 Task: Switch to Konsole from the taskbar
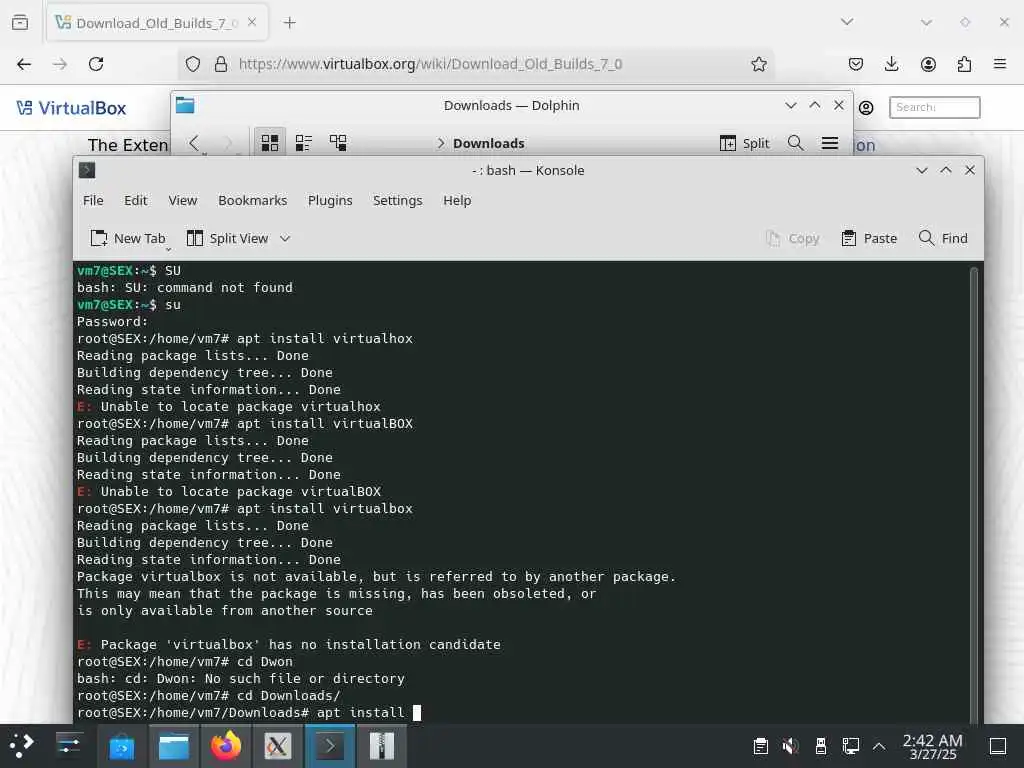coord(330,746)
